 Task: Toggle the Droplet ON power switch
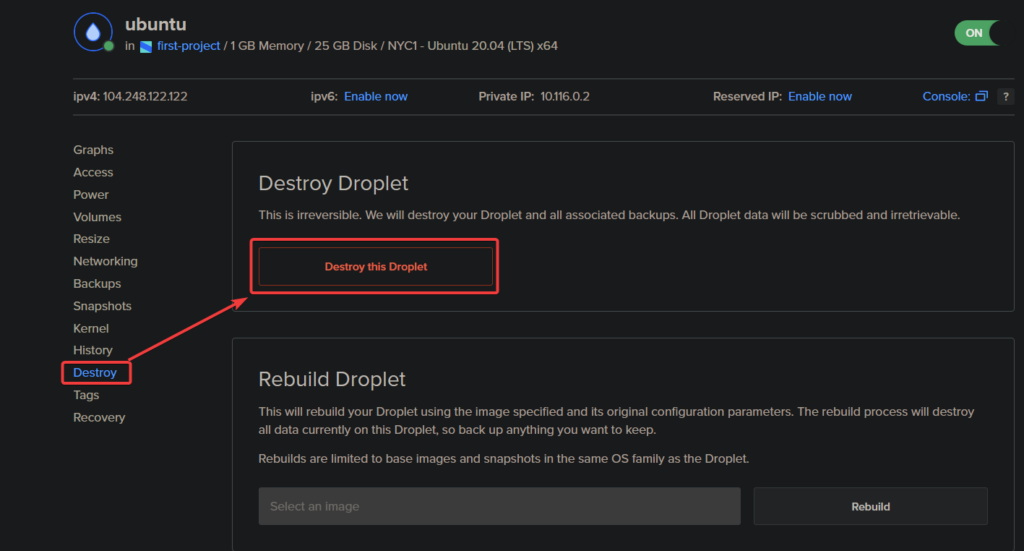[976, 33]
